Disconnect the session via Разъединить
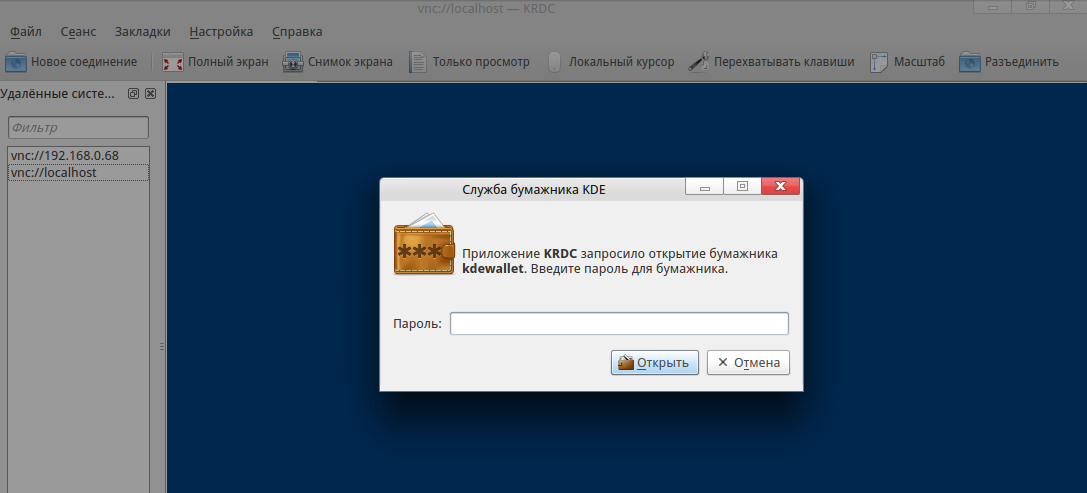This screenshot has width=1087, height=493. [1009, 62]
